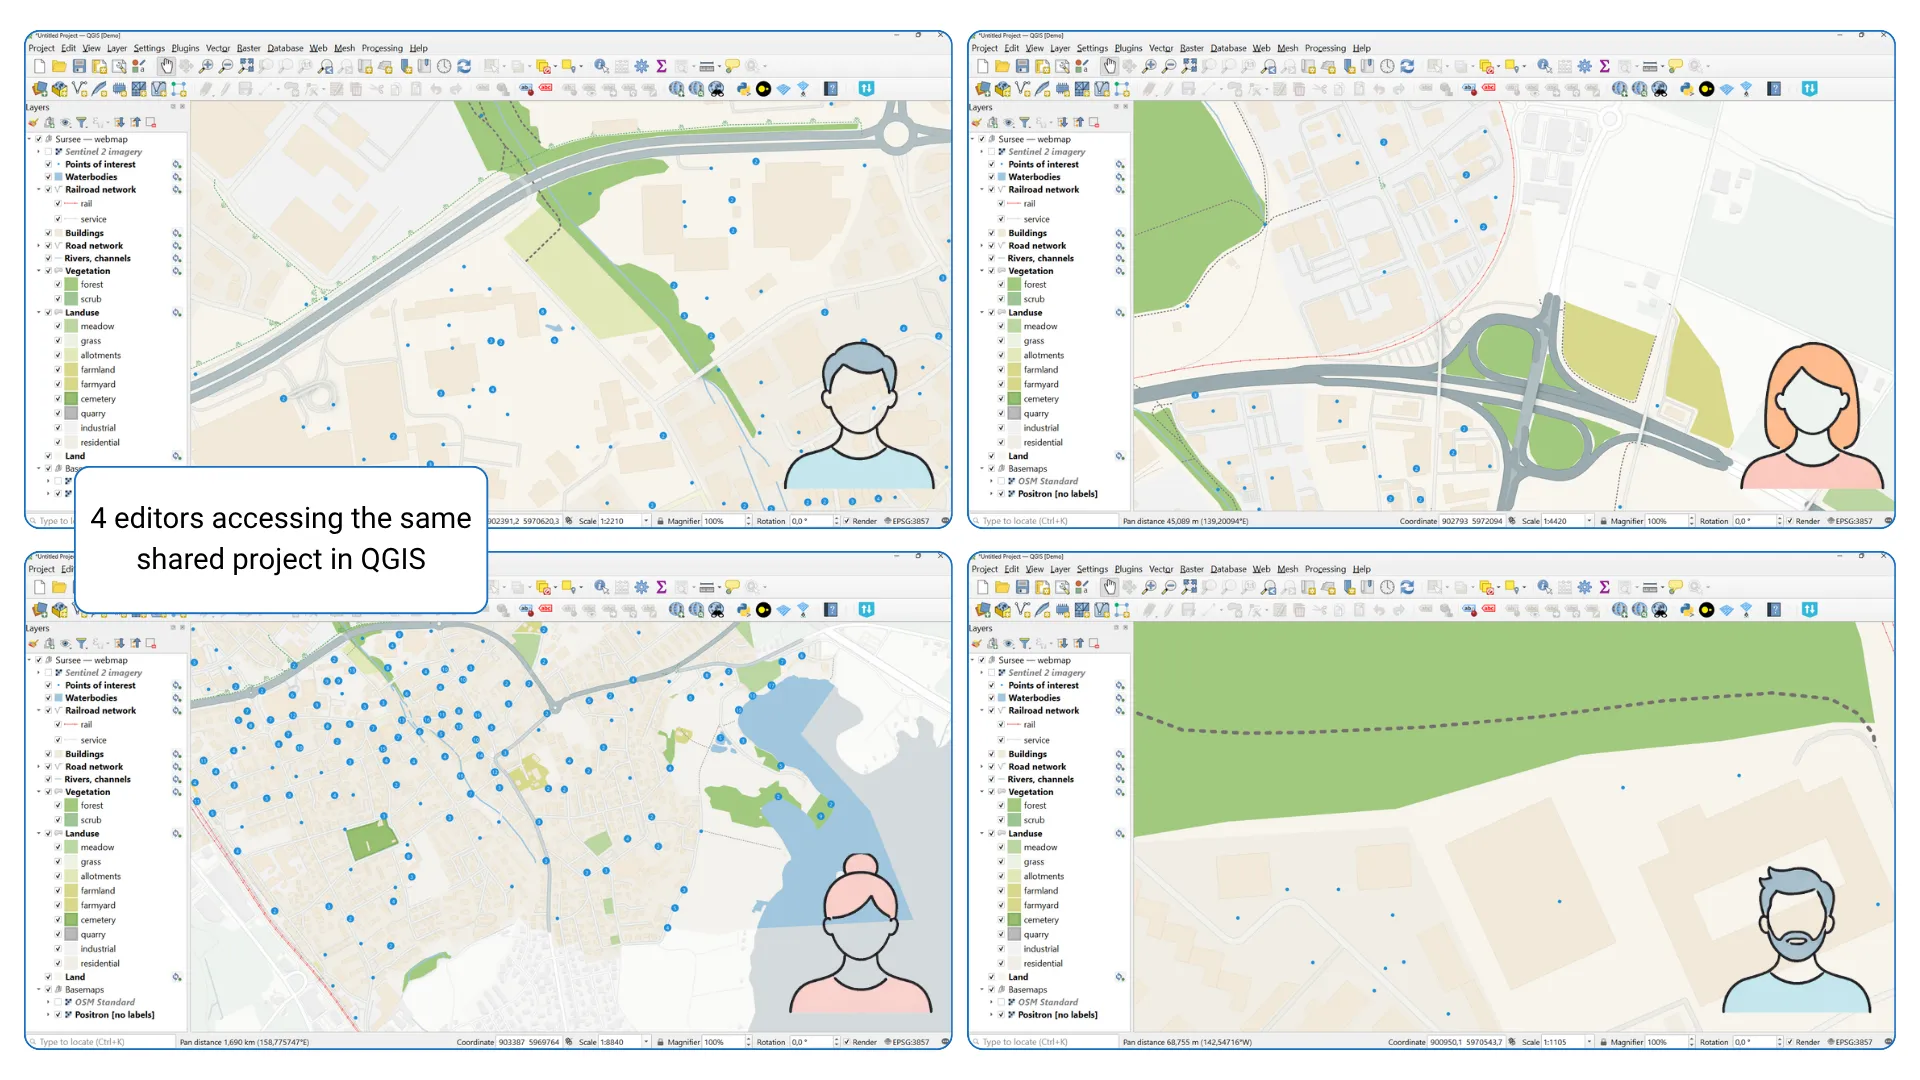Click blue sync arrows plugin icon, bottom-left window

point(866,610)
